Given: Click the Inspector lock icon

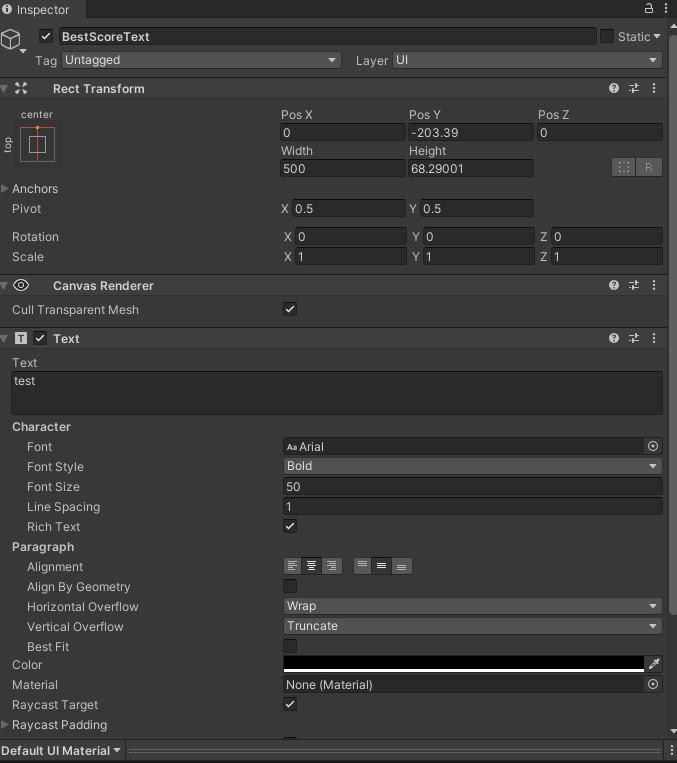Looking at the screenshot, I should point(649,8).
